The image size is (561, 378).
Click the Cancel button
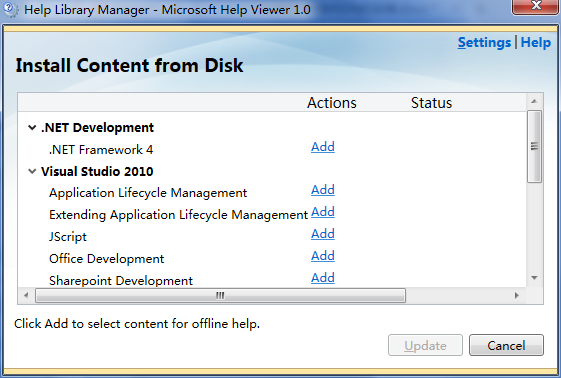[x=506, y=345]
